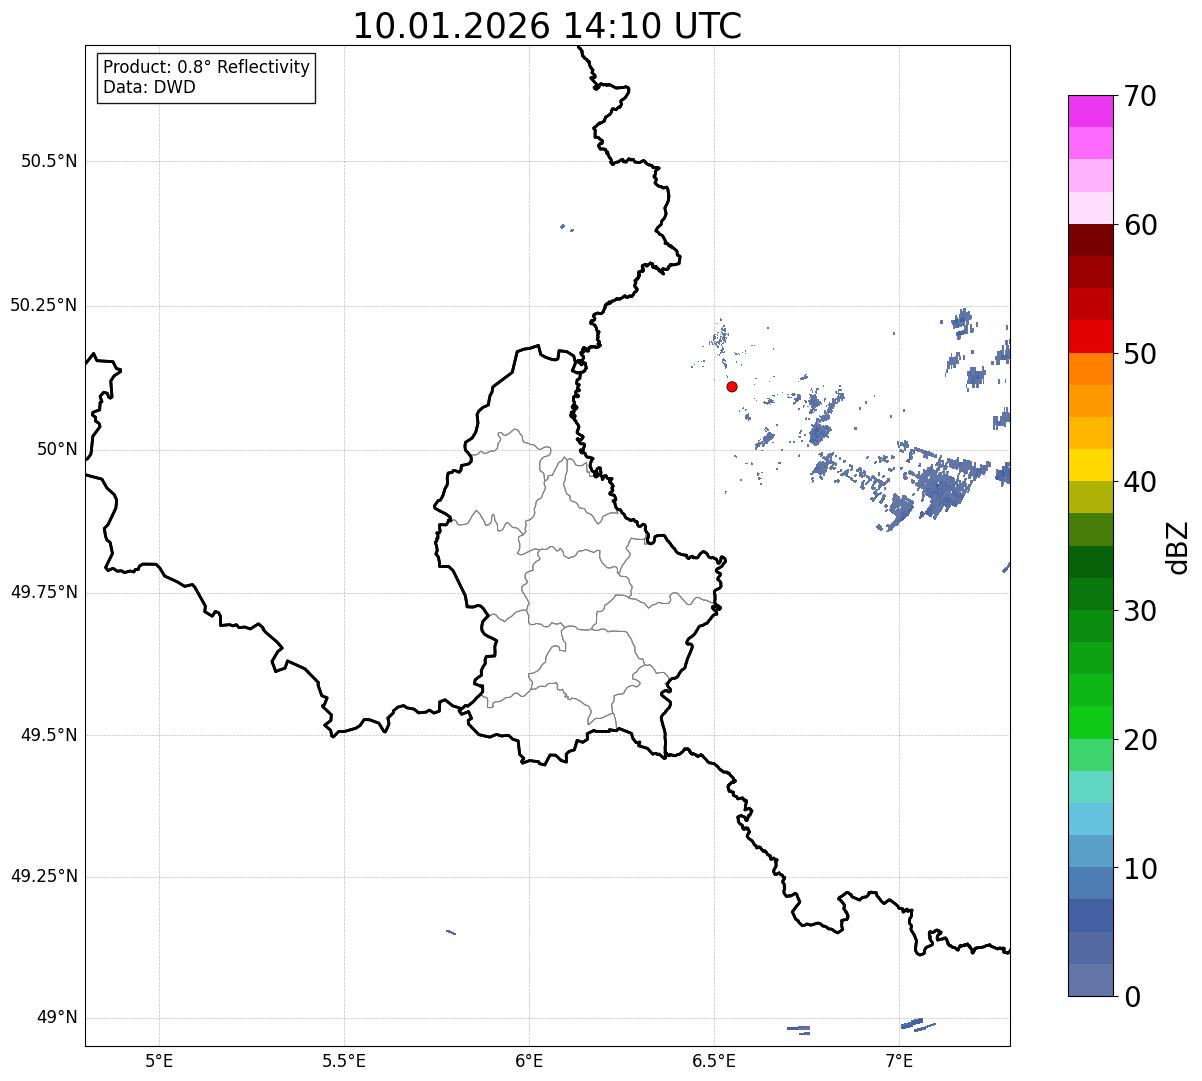Click the colorbar label 10

pos(1140,869)
